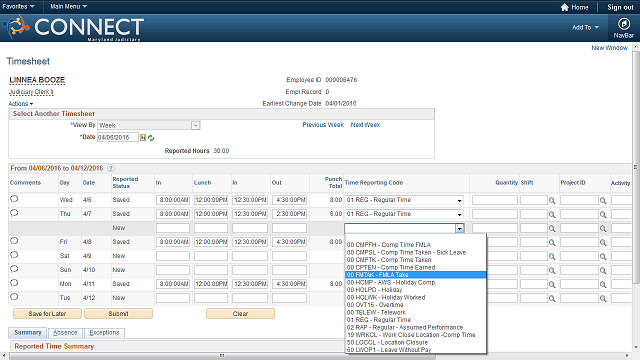
Task: Open the New Window link
Action: tap(609, 48)
